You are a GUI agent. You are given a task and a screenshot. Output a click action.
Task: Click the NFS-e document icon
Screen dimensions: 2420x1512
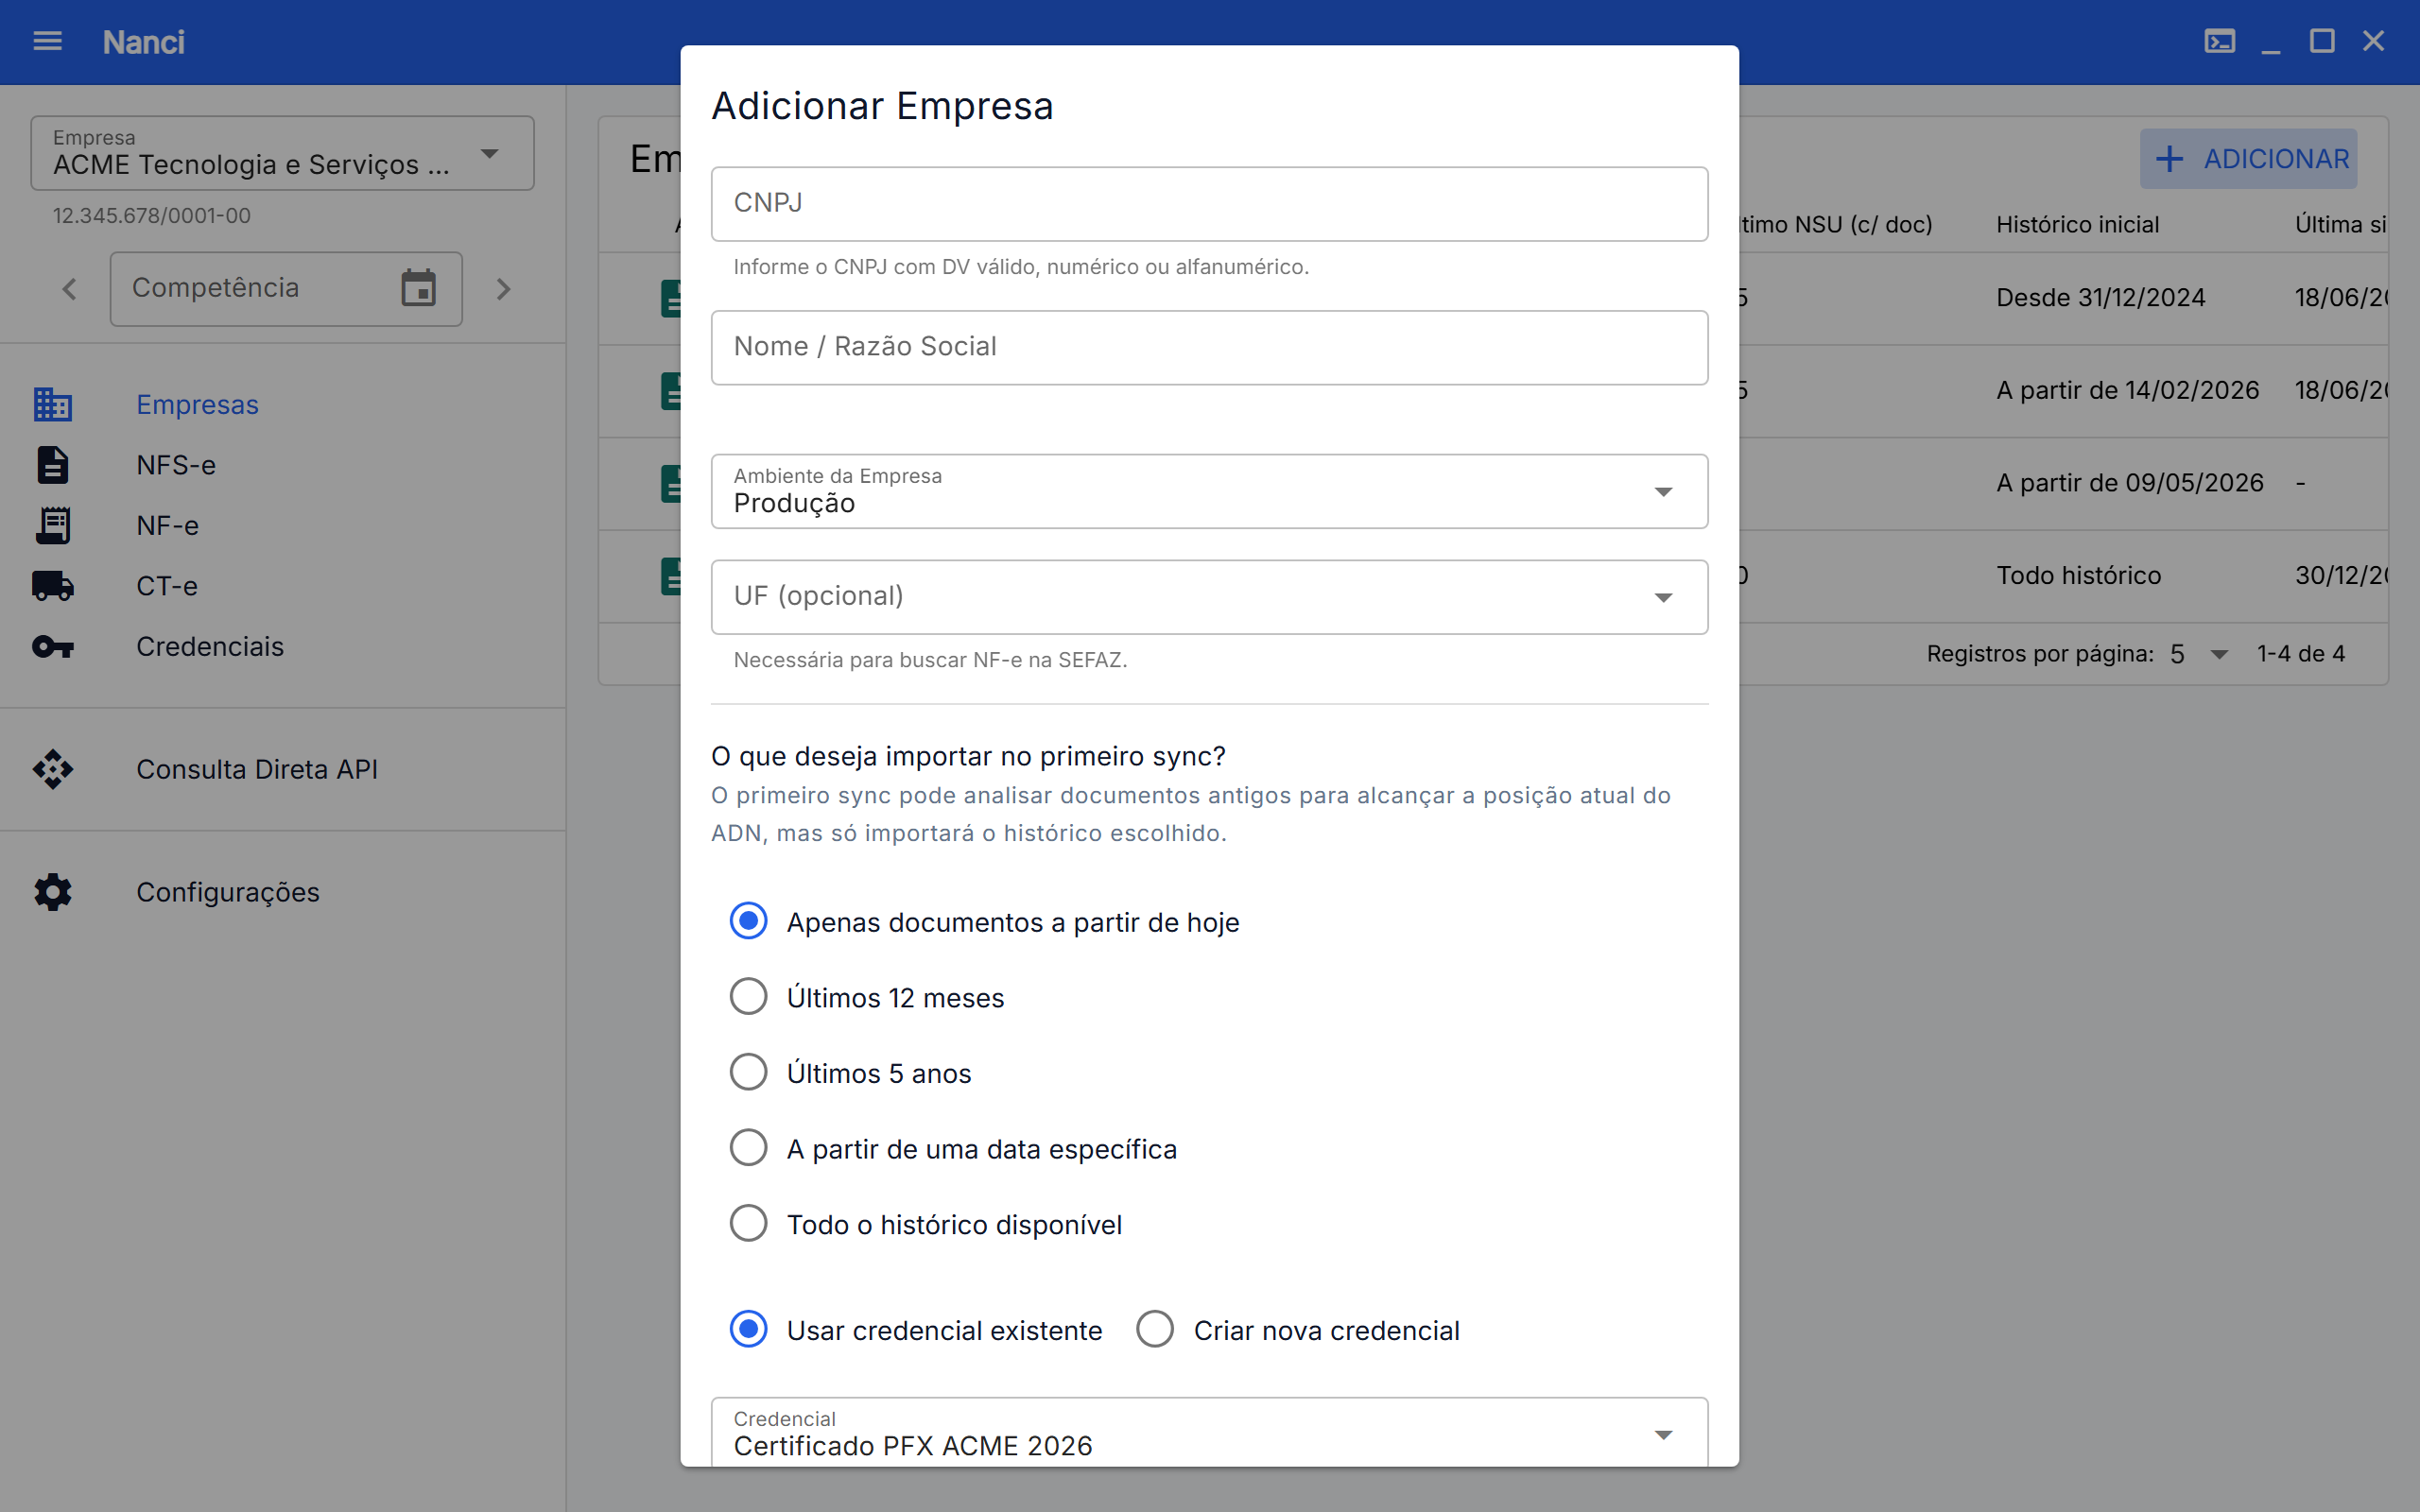coord(52,465)
